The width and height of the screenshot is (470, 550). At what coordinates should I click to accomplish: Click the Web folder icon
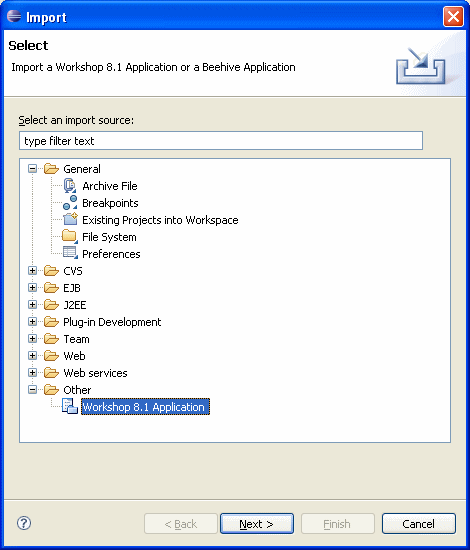[x=51, y=356]
